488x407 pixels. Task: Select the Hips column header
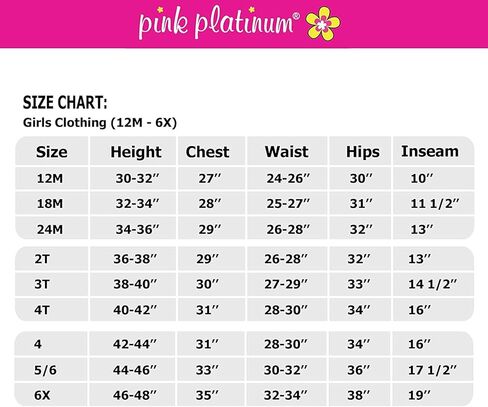click(x=363, y=152)
